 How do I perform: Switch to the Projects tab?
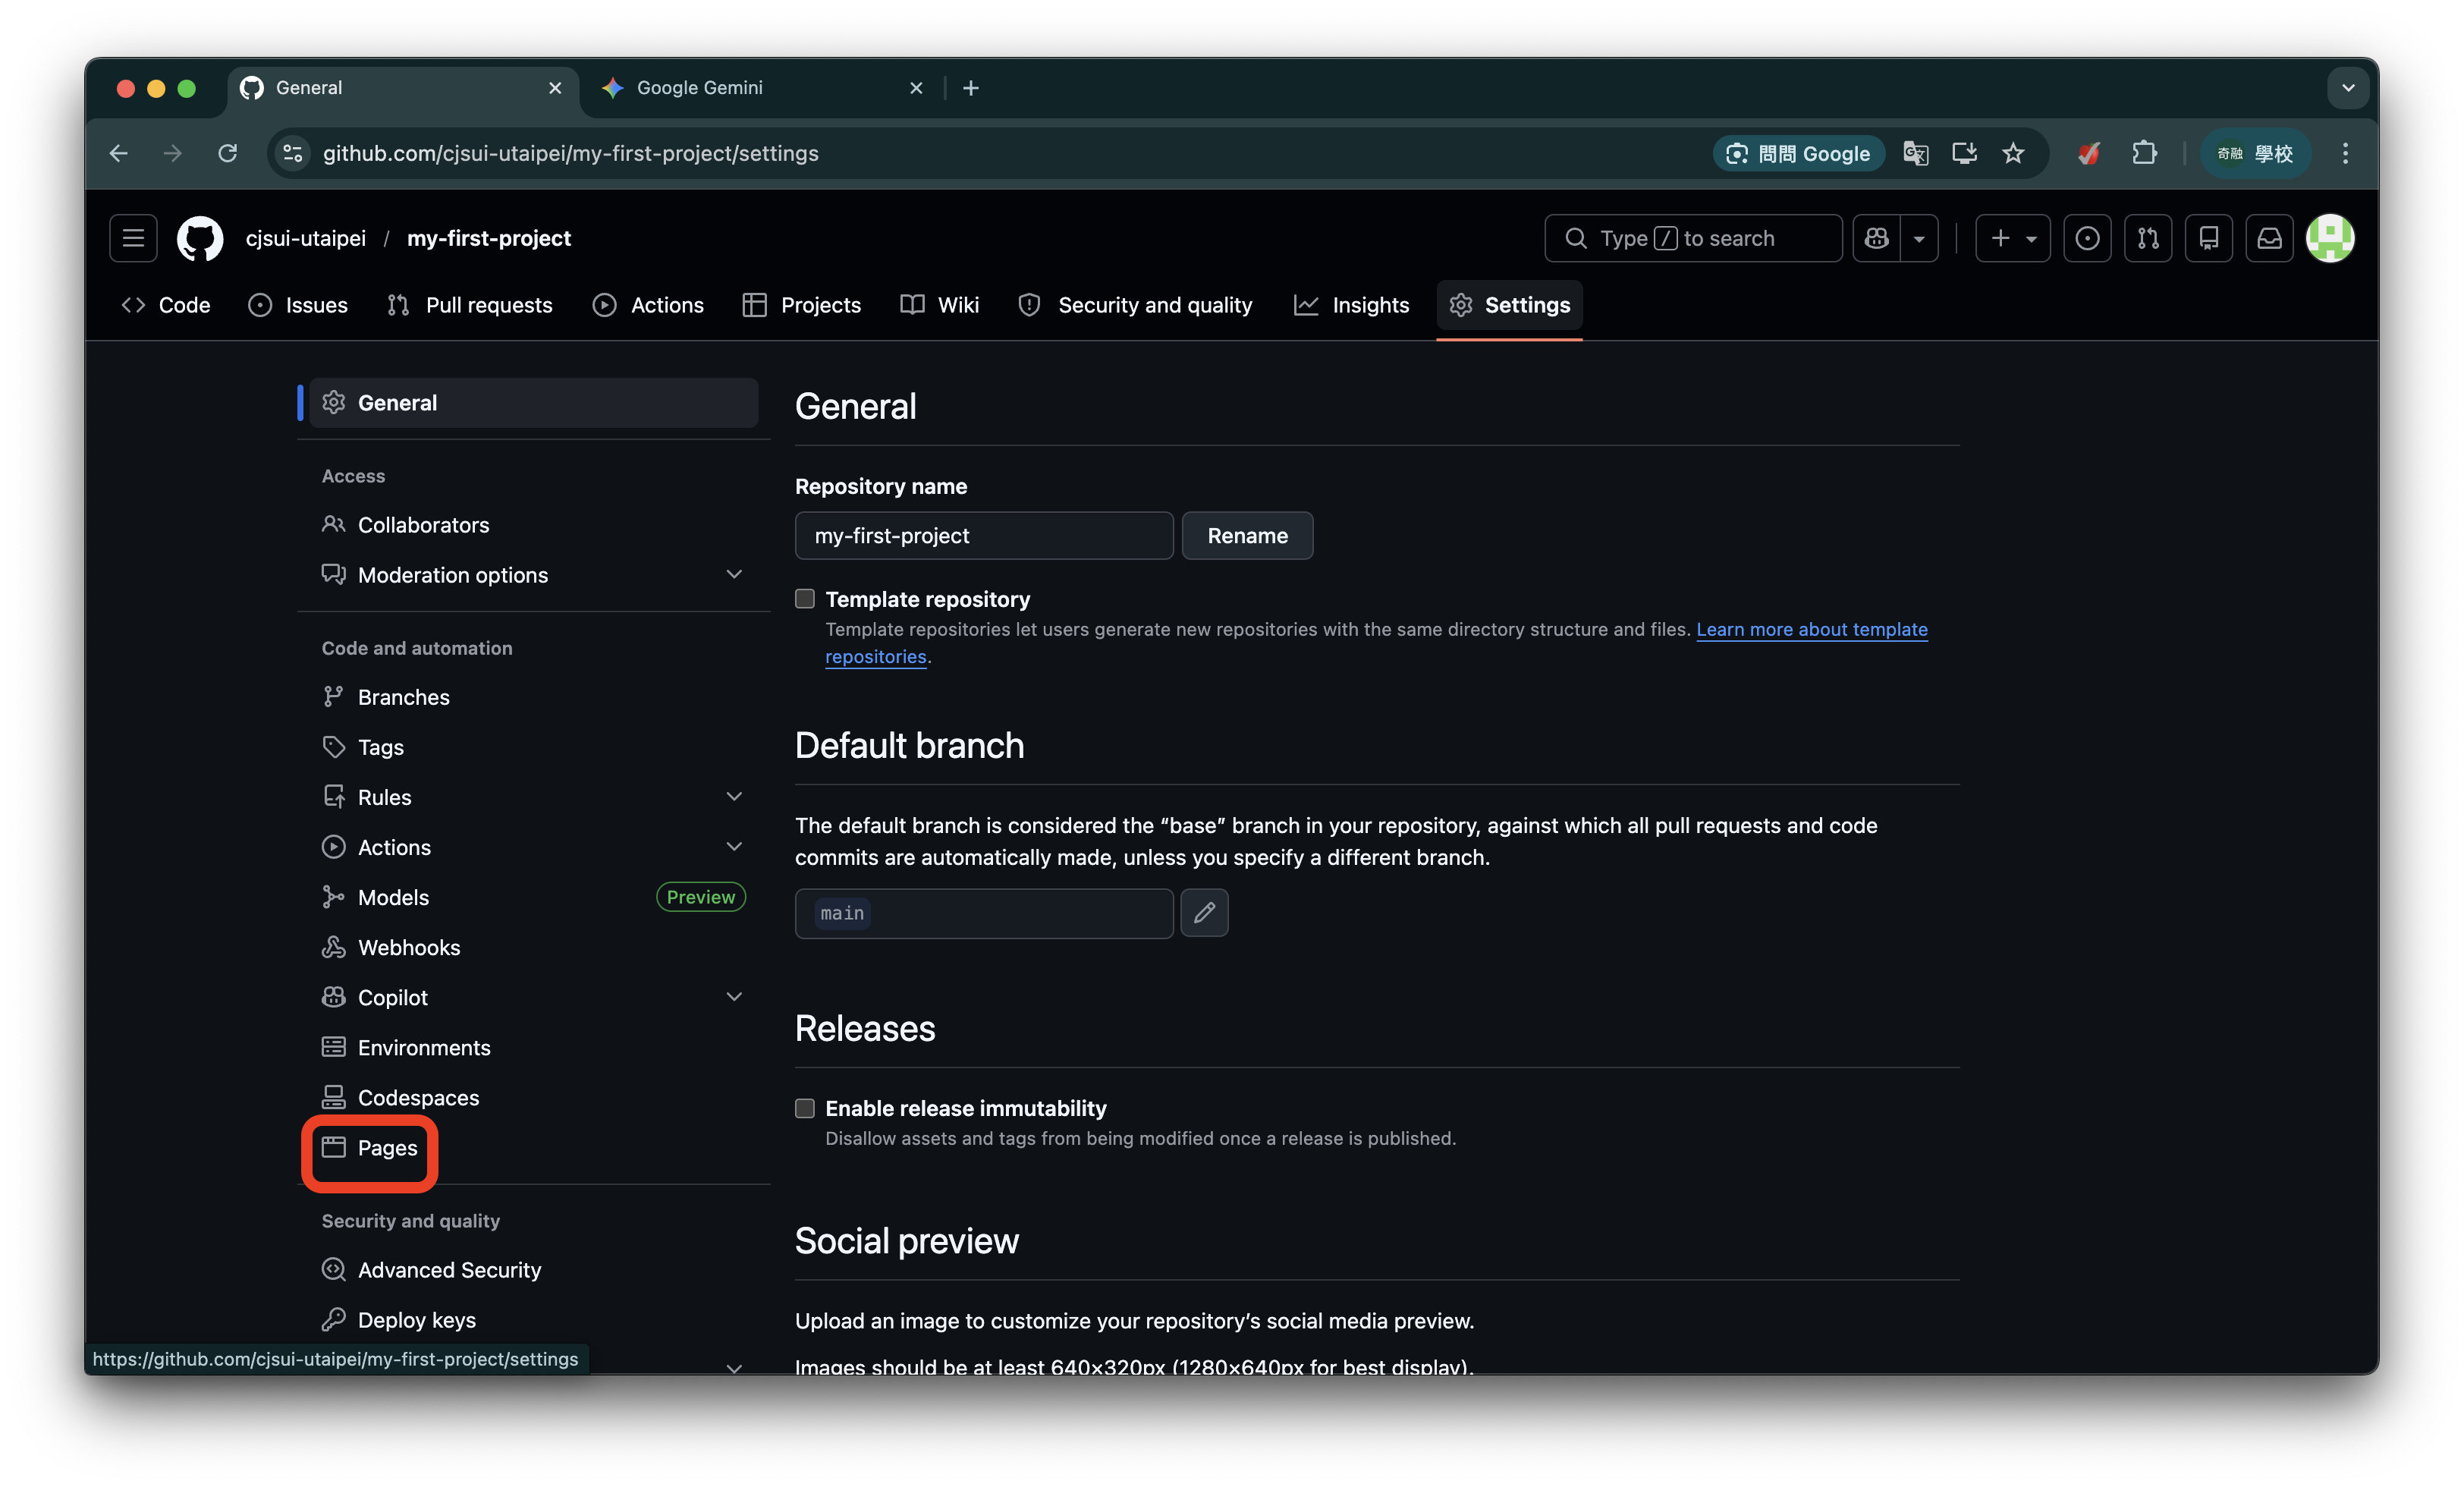(802, 305)
